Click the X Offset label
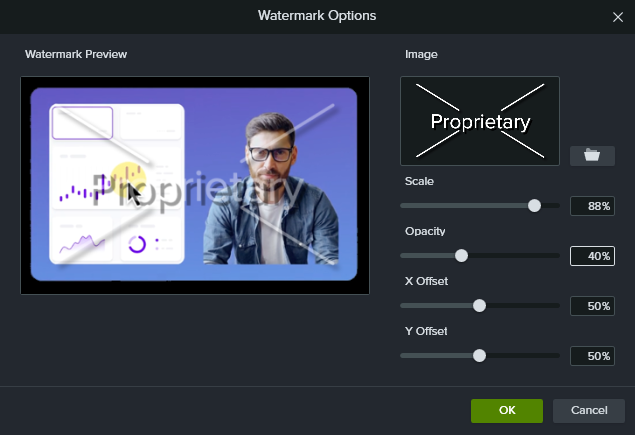The image size is (635, 435). (x=426, y=281)
